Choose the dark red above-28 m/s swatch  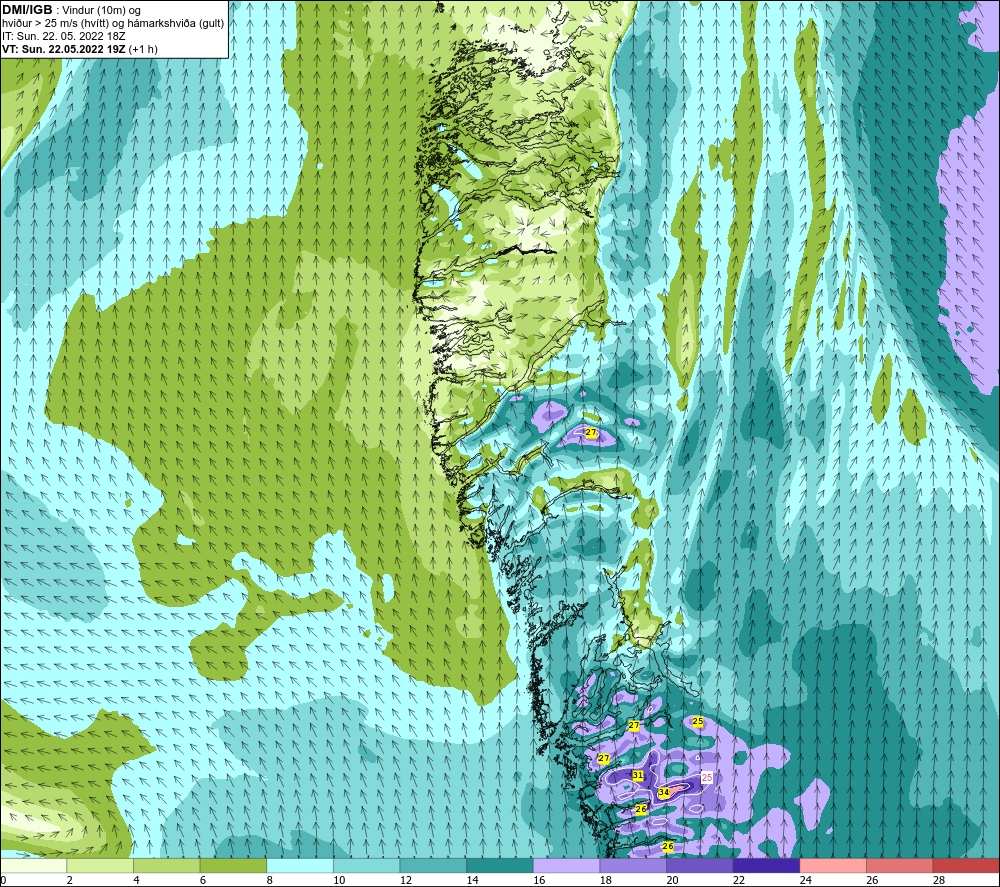coord(966,865)
